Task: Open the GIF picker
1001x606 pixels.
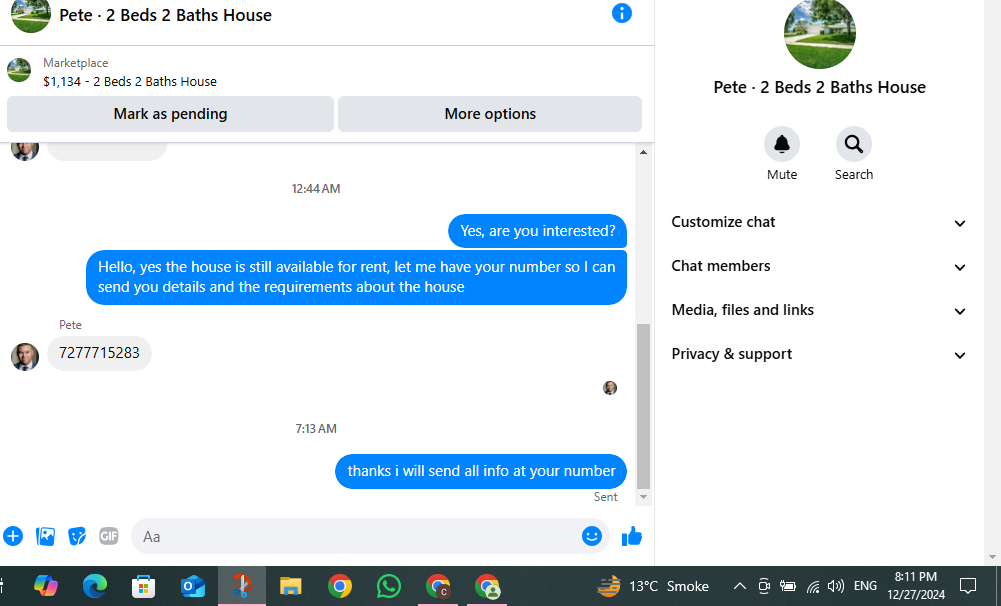Action: 109,536
